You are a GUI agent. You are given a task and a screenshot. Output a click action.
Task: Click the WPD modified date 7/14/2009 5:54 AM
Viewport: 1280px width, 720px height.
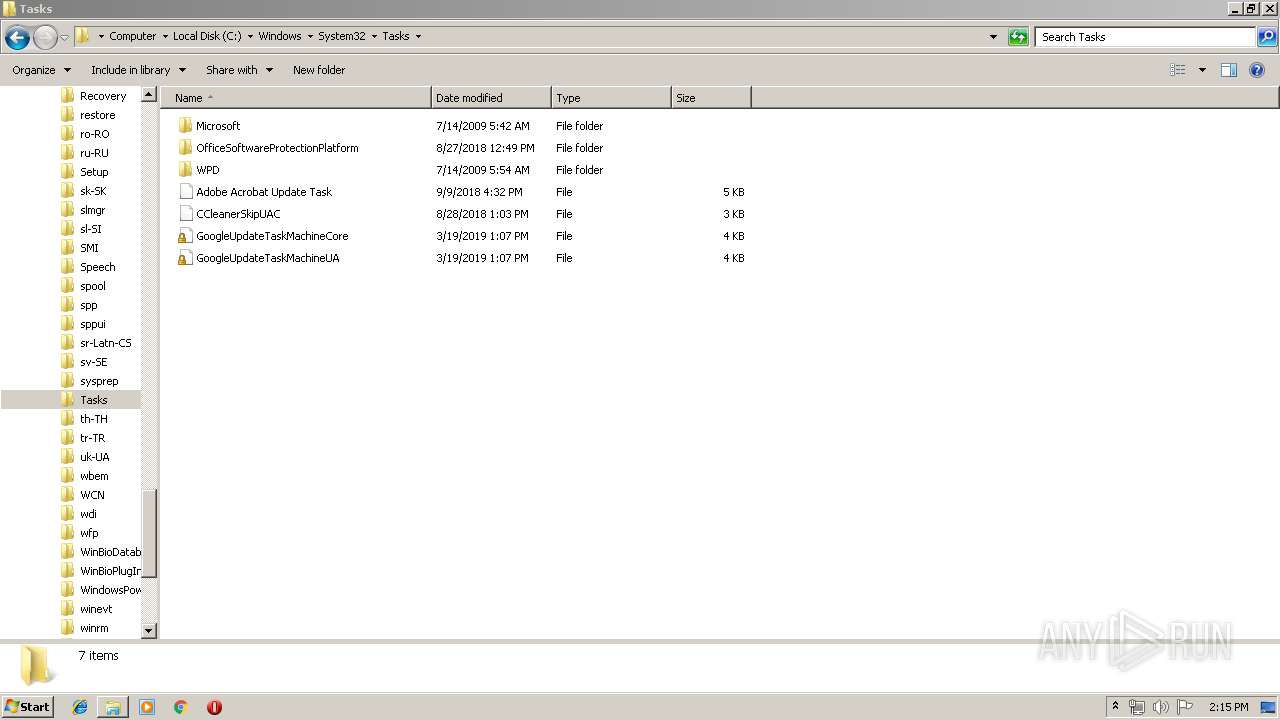click(x=483, y=170)
